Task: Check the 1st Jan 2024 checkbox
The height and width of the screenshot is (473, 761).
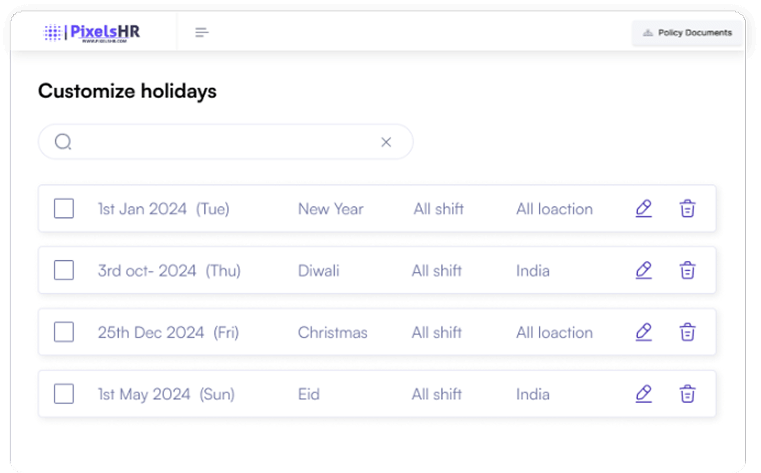Action: click(x=64, y=209)
